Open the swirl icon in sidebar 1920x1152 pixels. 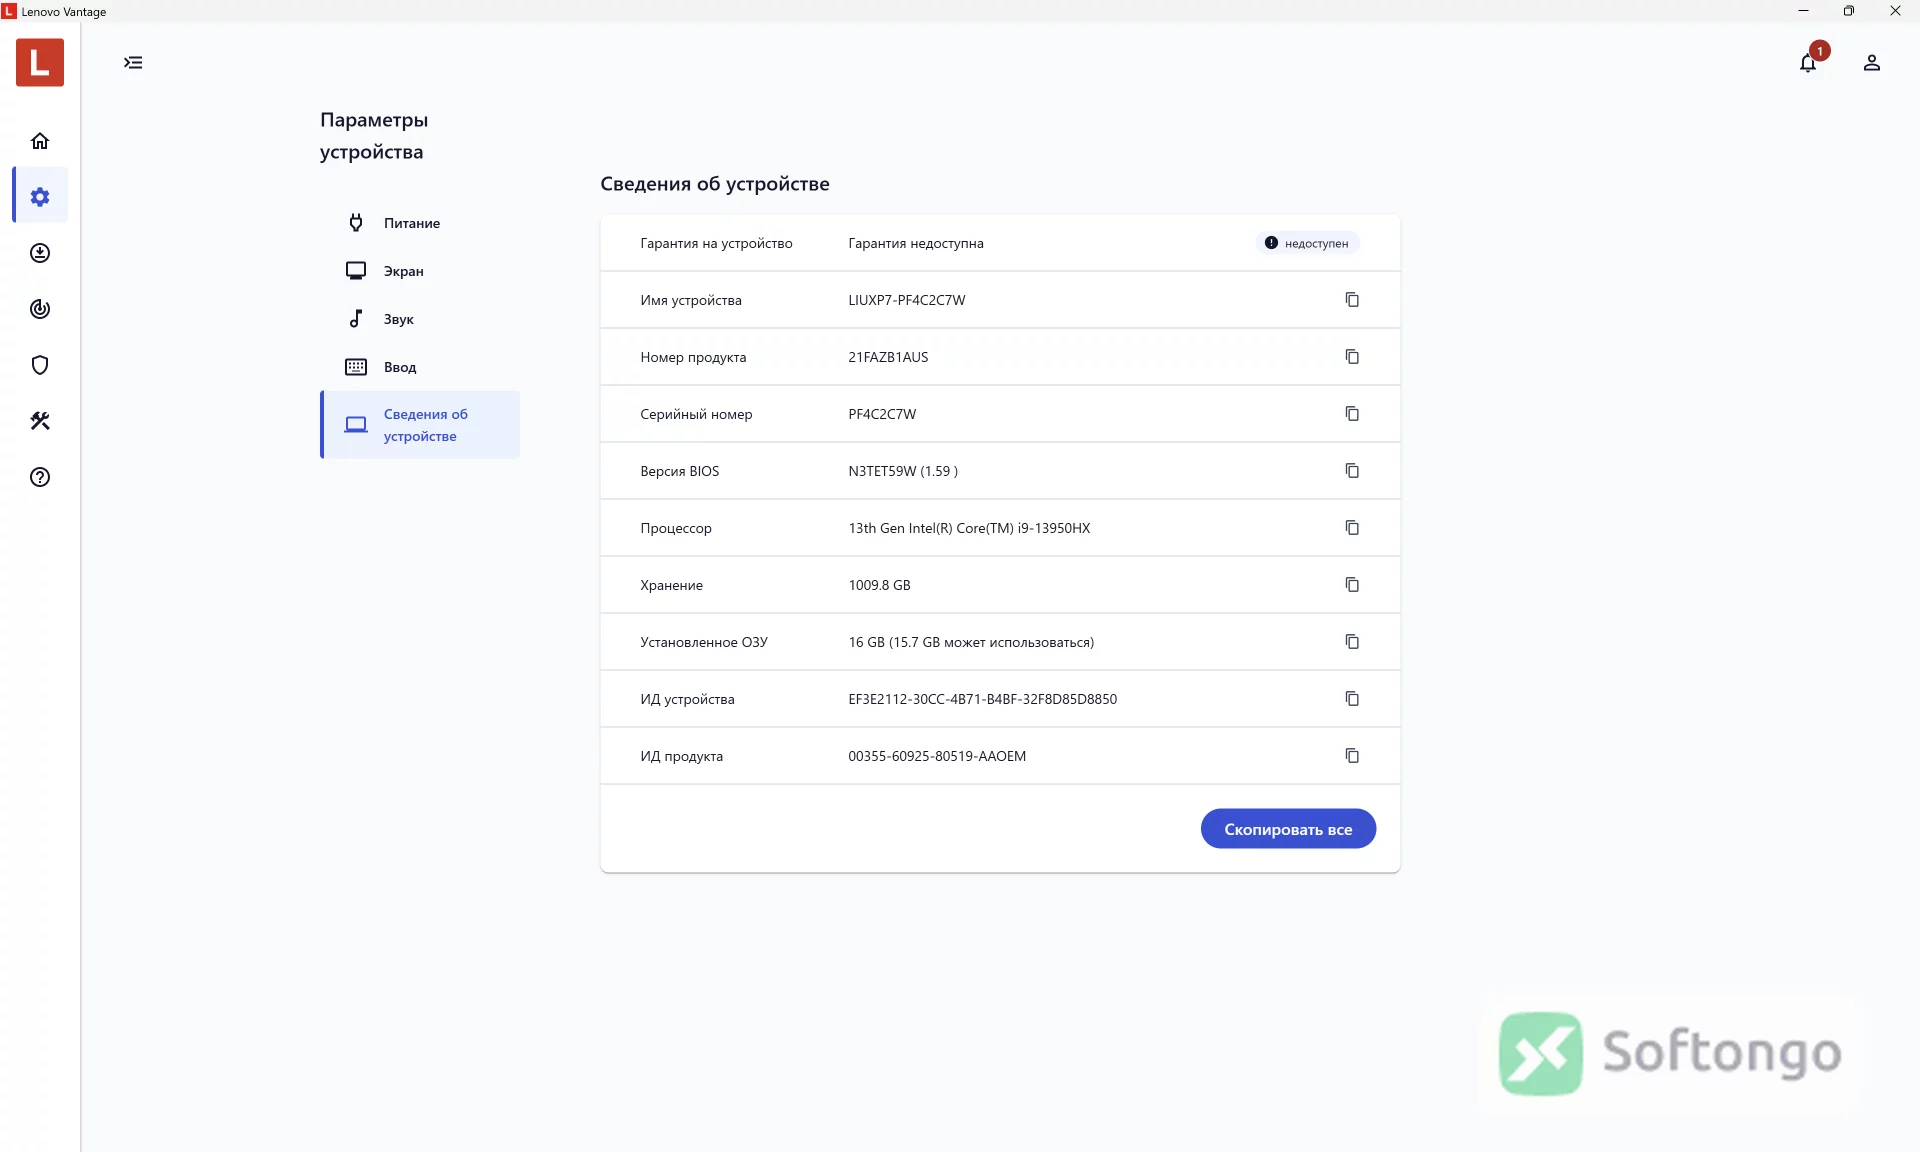(40, 309)
